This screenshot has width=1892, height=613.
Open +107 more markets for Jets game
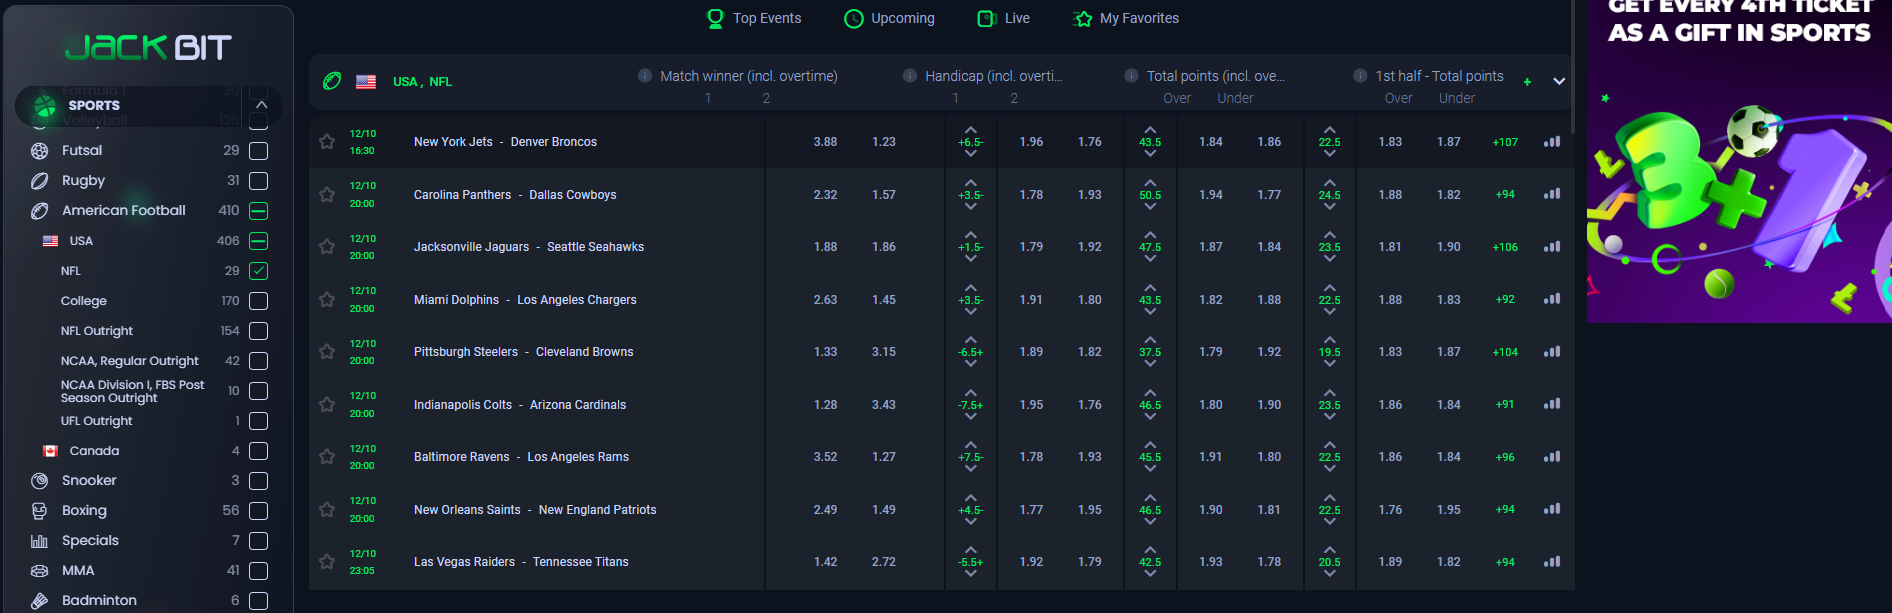tap(1505, 142)
